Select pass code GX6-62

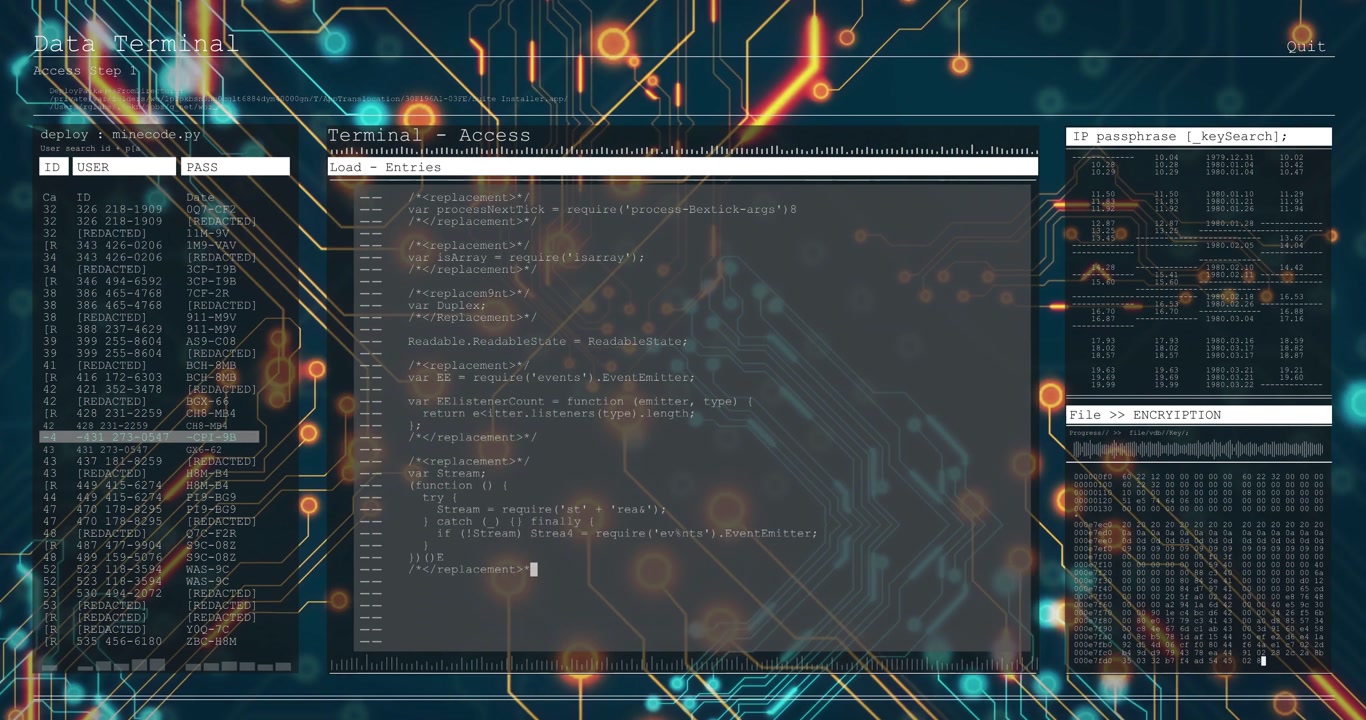click(x=204, y=449)
